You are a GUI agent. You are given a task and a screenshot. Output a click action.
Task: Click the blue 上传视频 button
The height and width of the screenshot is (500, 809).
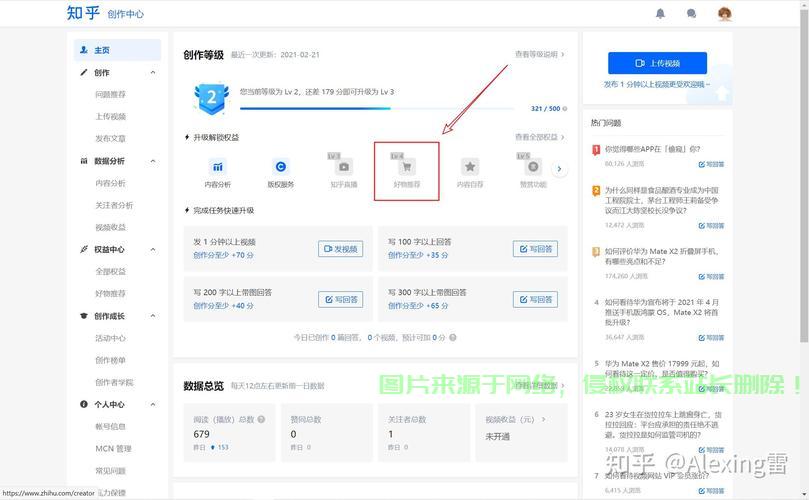coord(657,63)
